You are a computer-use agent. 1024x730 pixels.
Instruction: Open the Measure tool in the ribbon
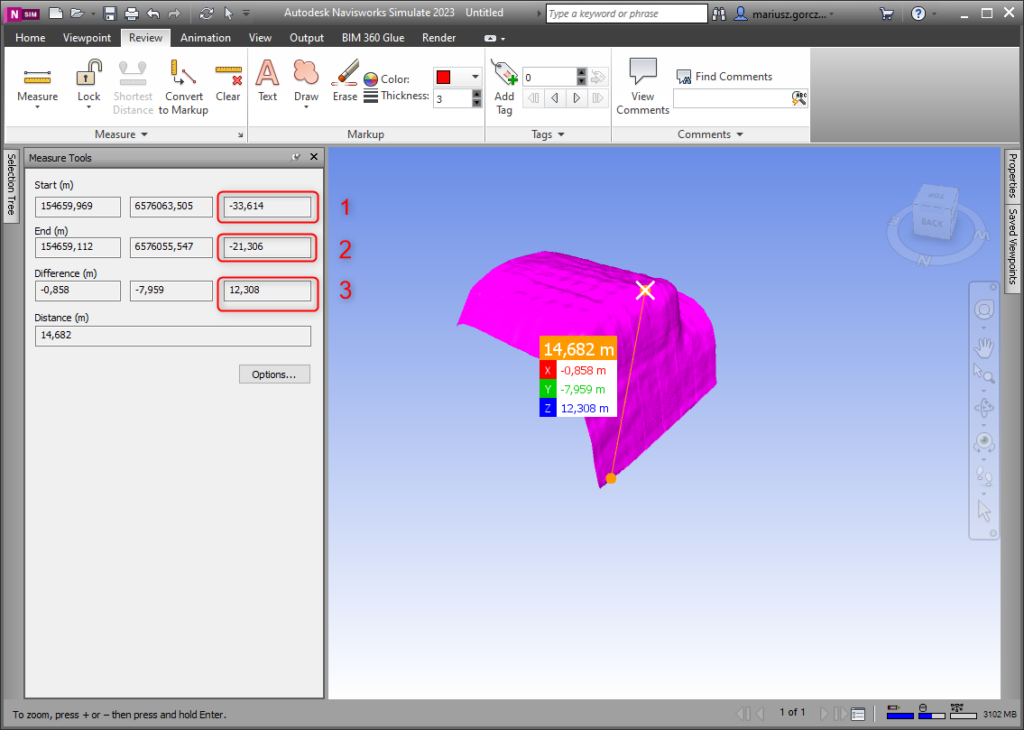pos(37,81)
